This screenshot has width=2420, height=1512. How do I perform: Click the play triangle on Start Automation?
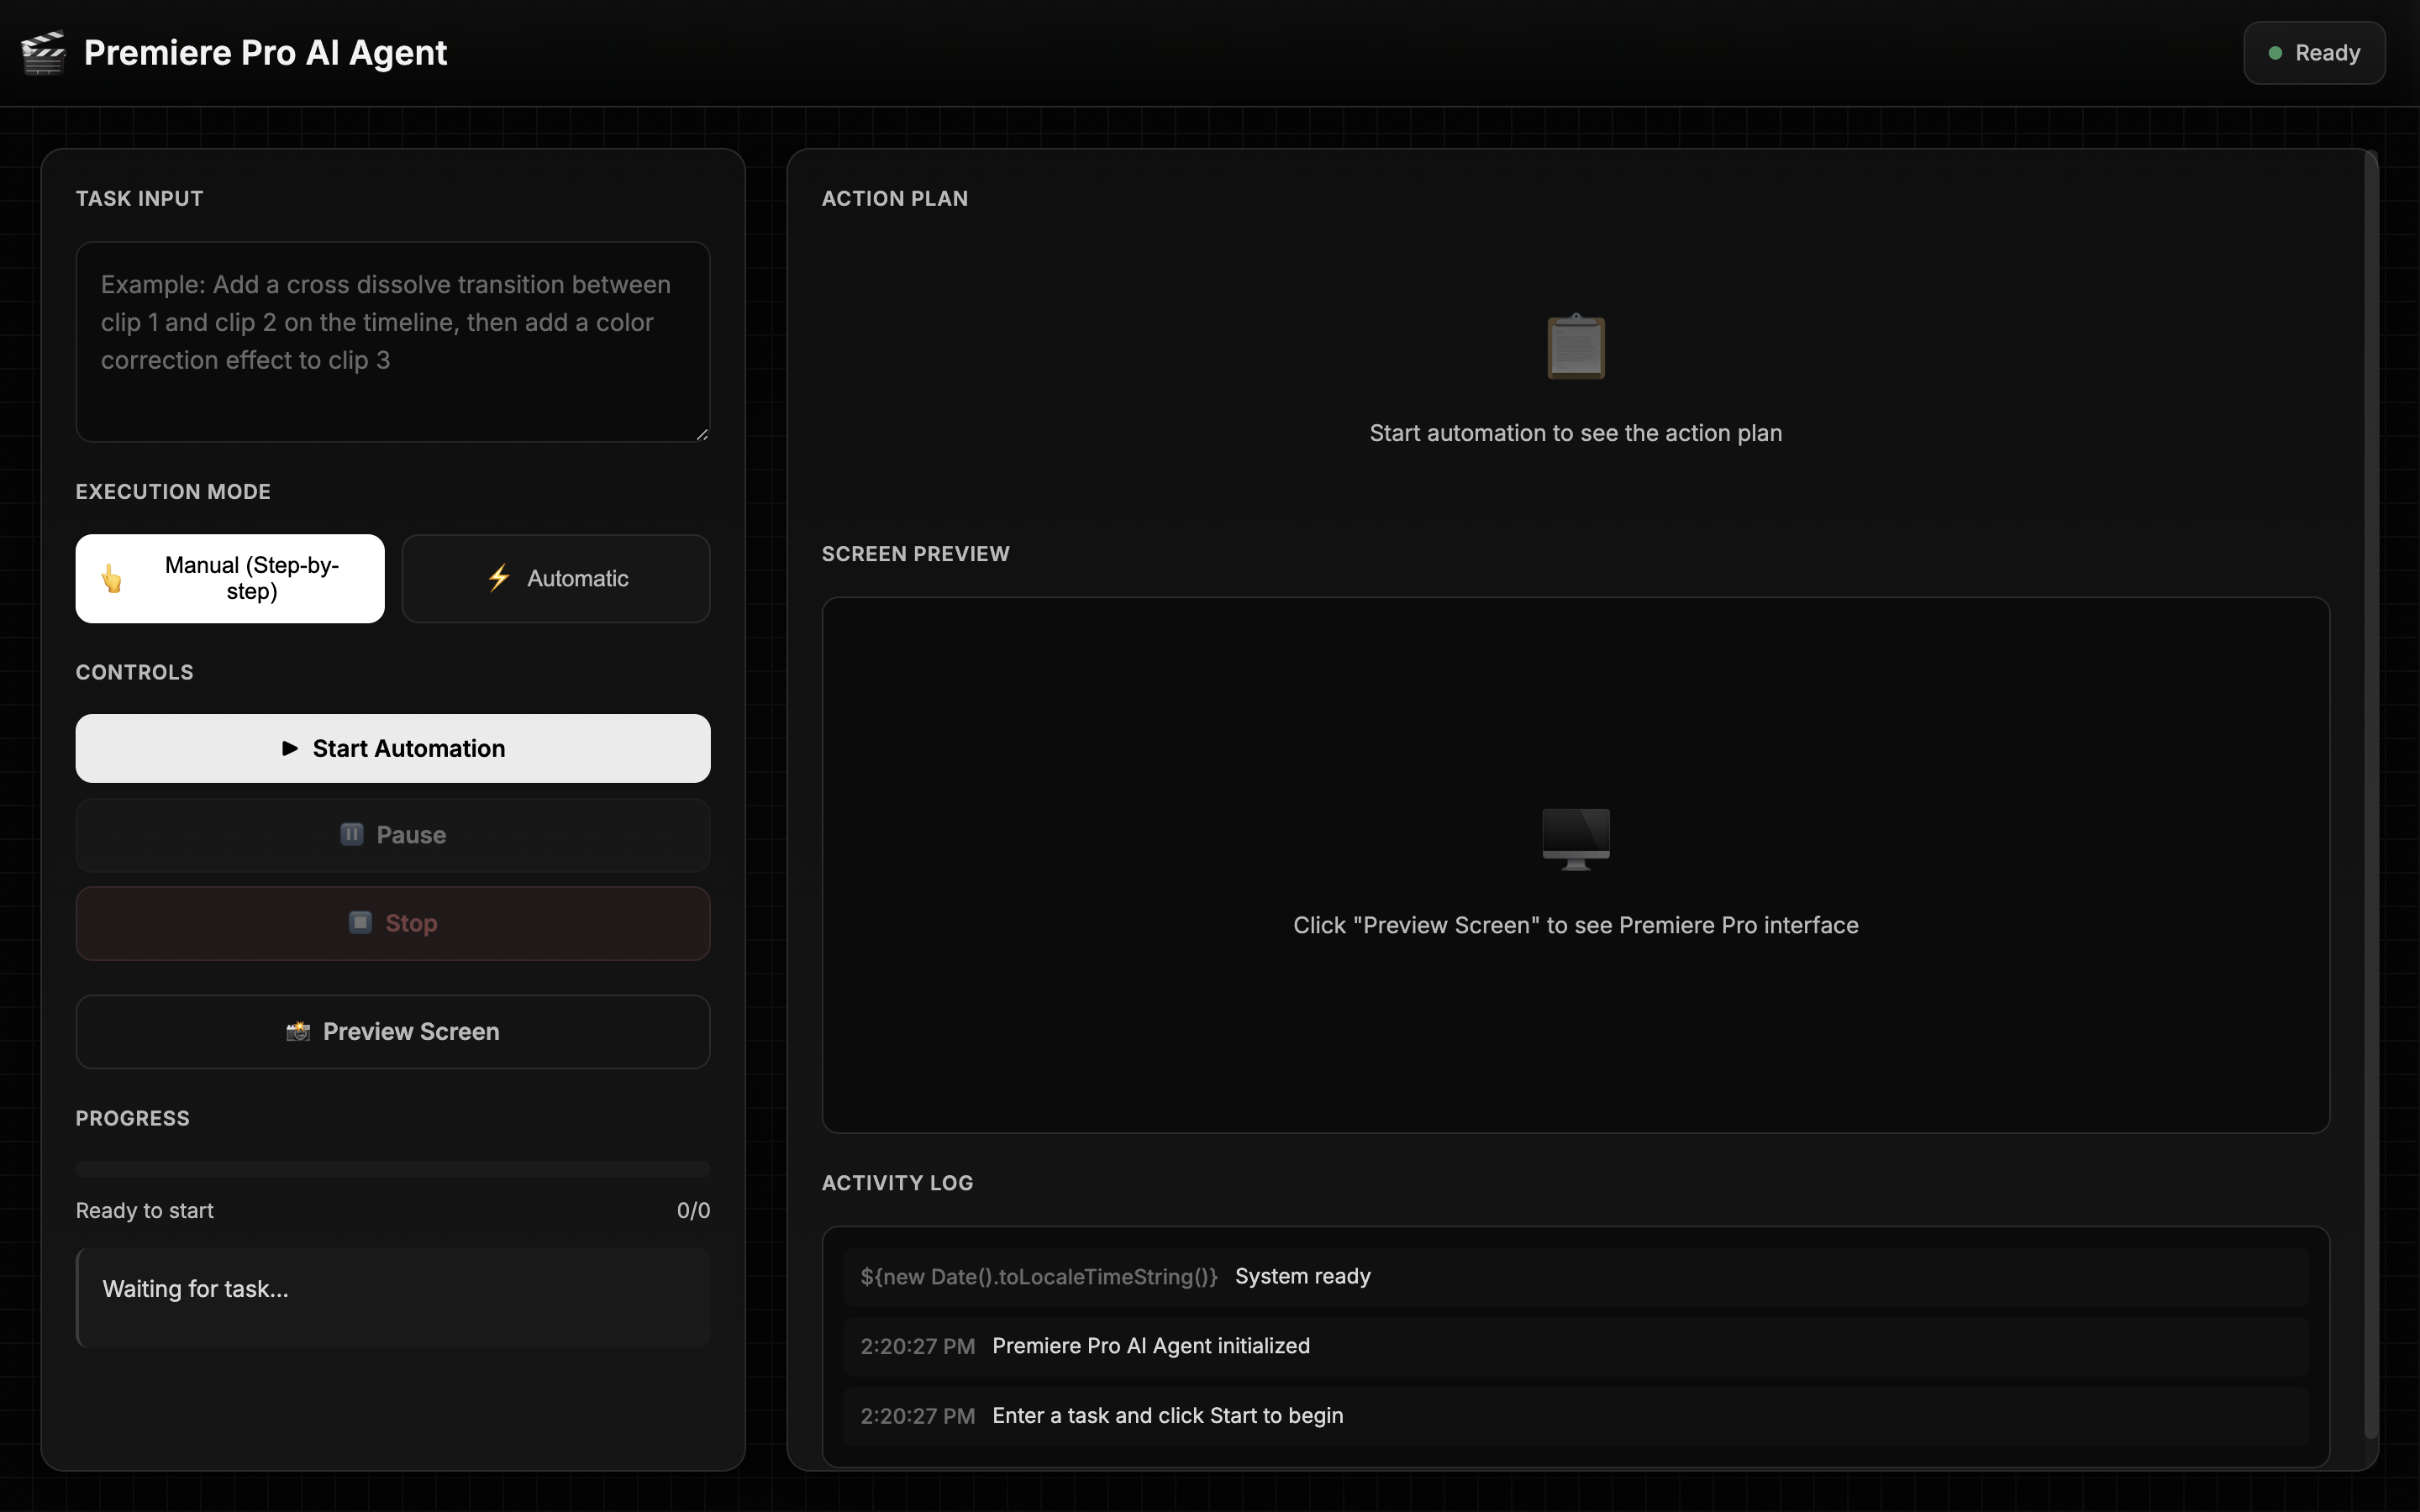coord(290,748)
